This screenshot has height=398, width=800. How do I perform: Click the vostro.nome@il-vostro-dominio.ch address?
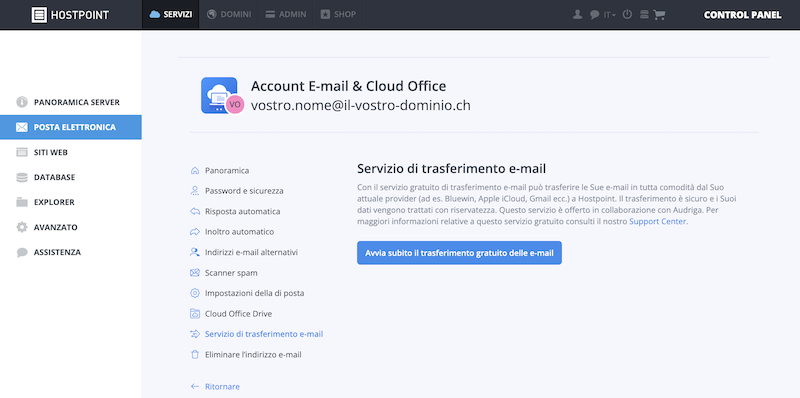coord(361,105)
